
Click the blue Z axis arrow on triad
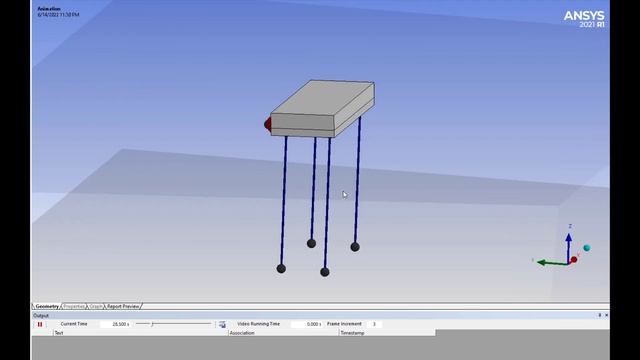(568, 247)
